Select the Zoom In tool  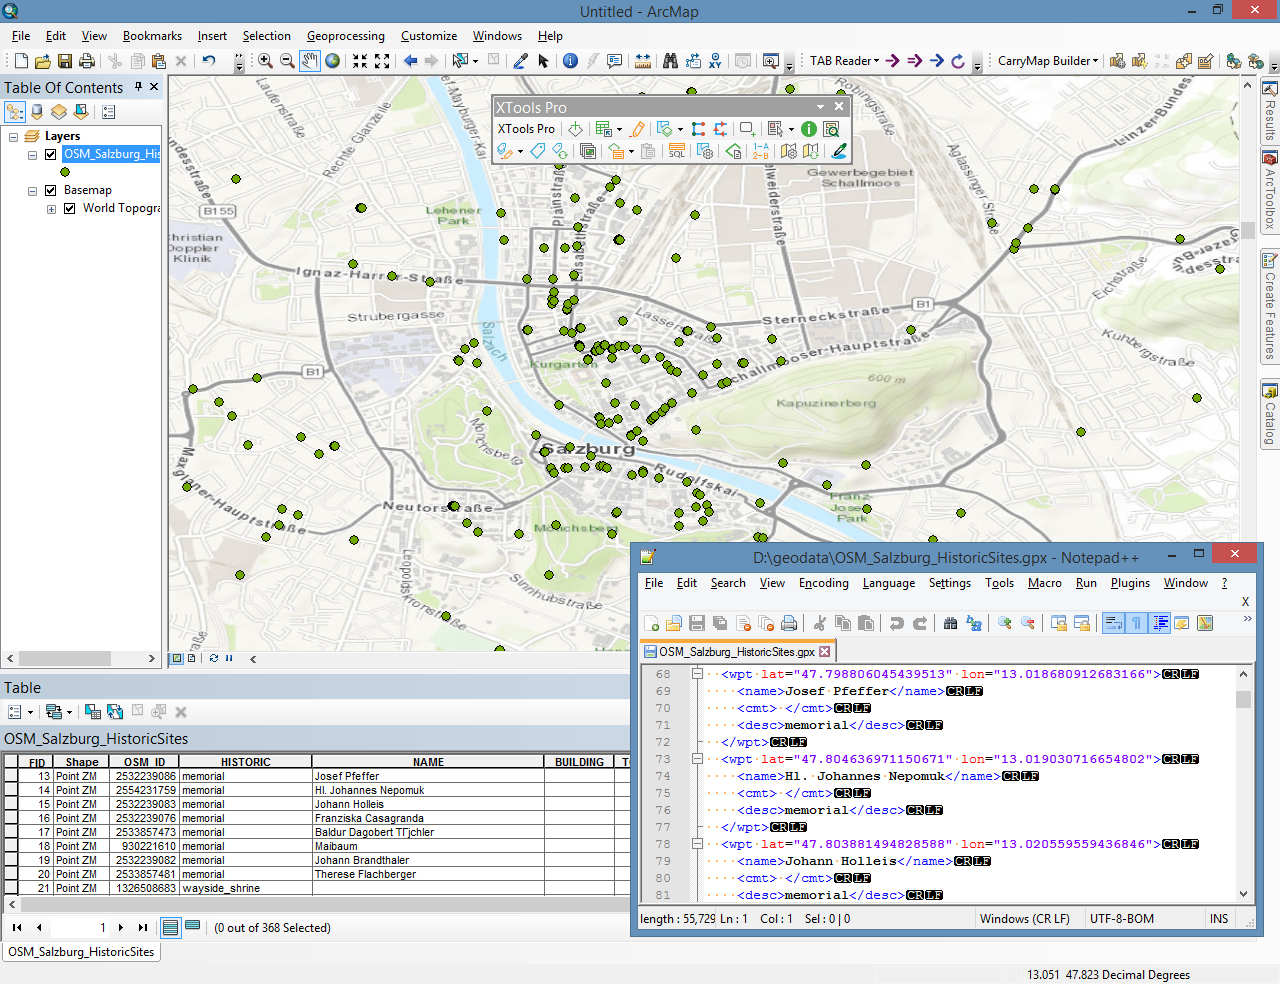click(x=265, y=61)
